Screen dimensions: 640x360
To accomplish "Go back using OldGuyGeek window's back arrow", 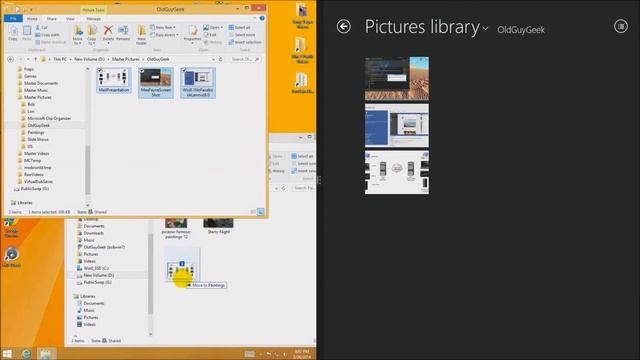I will (11, 59).
